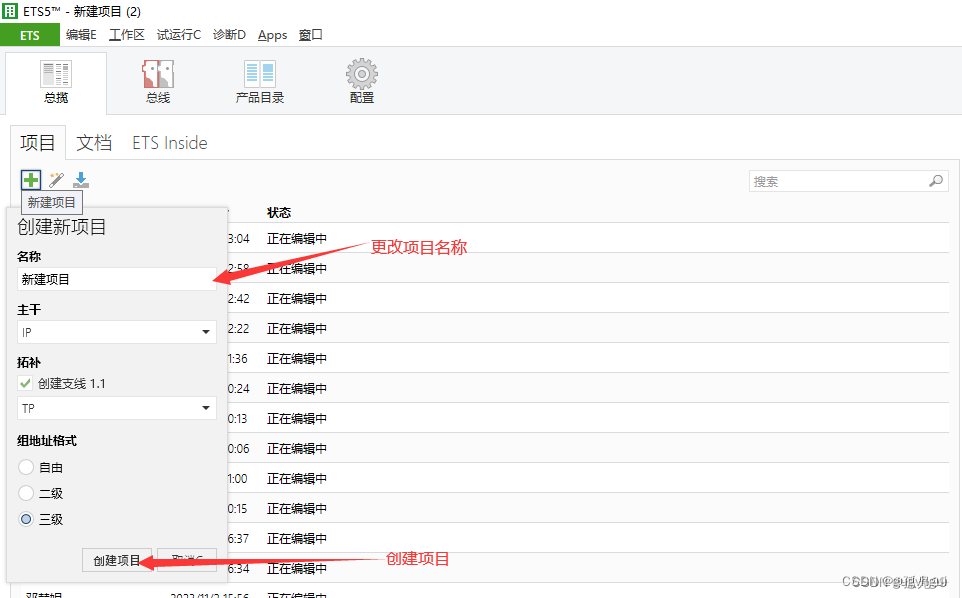The image size is (962, 598).
Task: Open the Apps menu
Action: (x=272, y=35)
